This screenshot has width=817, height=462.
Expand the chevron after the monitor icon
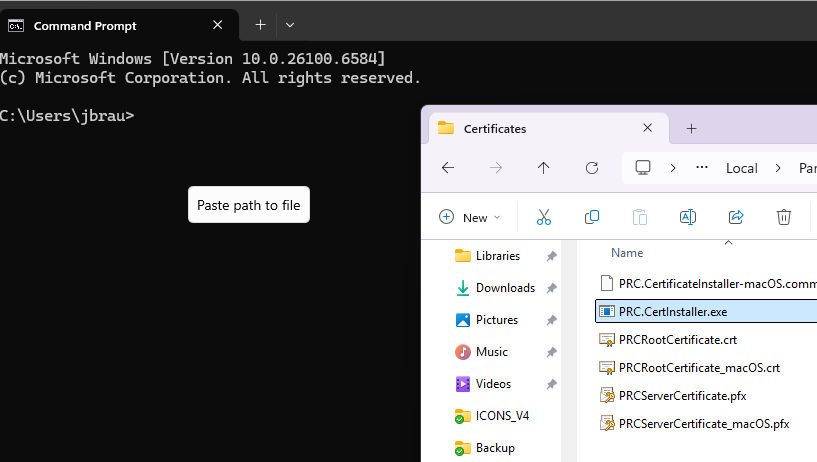click(673, 168)
